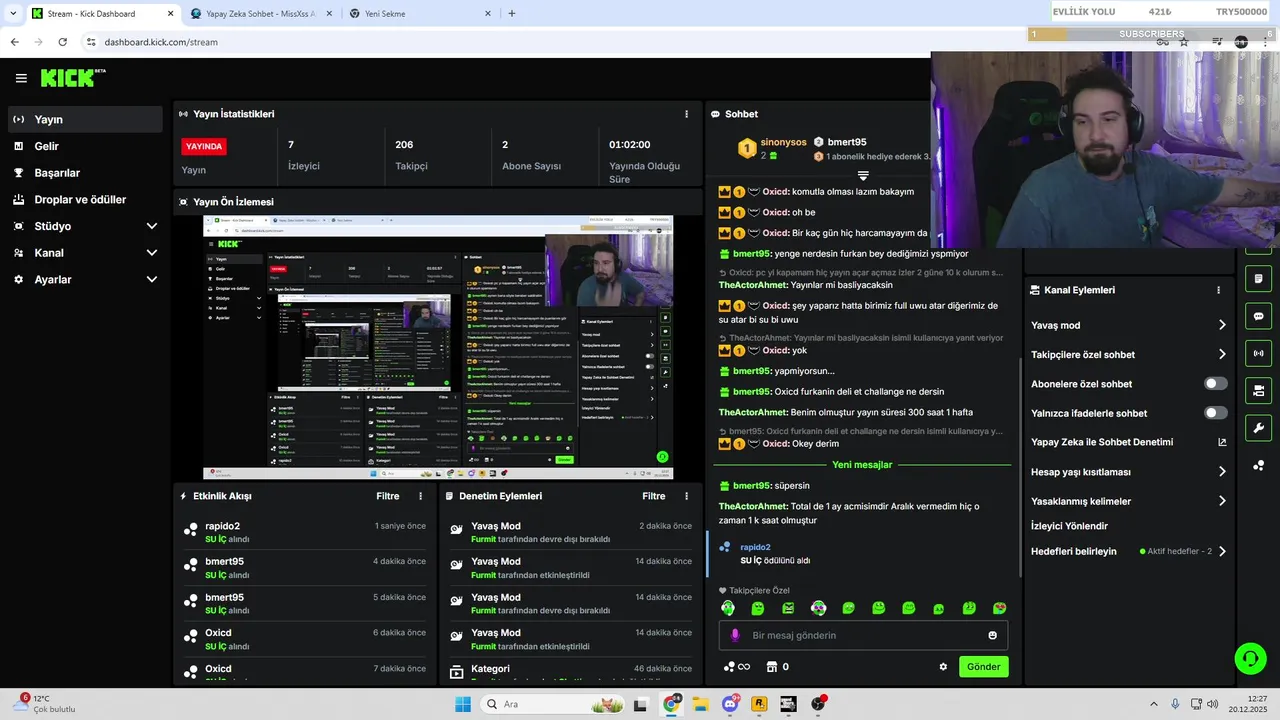Click the sinonysos top gifter name
The height and width of the screenshot is (720, 1280).
[x=783, y=142]
